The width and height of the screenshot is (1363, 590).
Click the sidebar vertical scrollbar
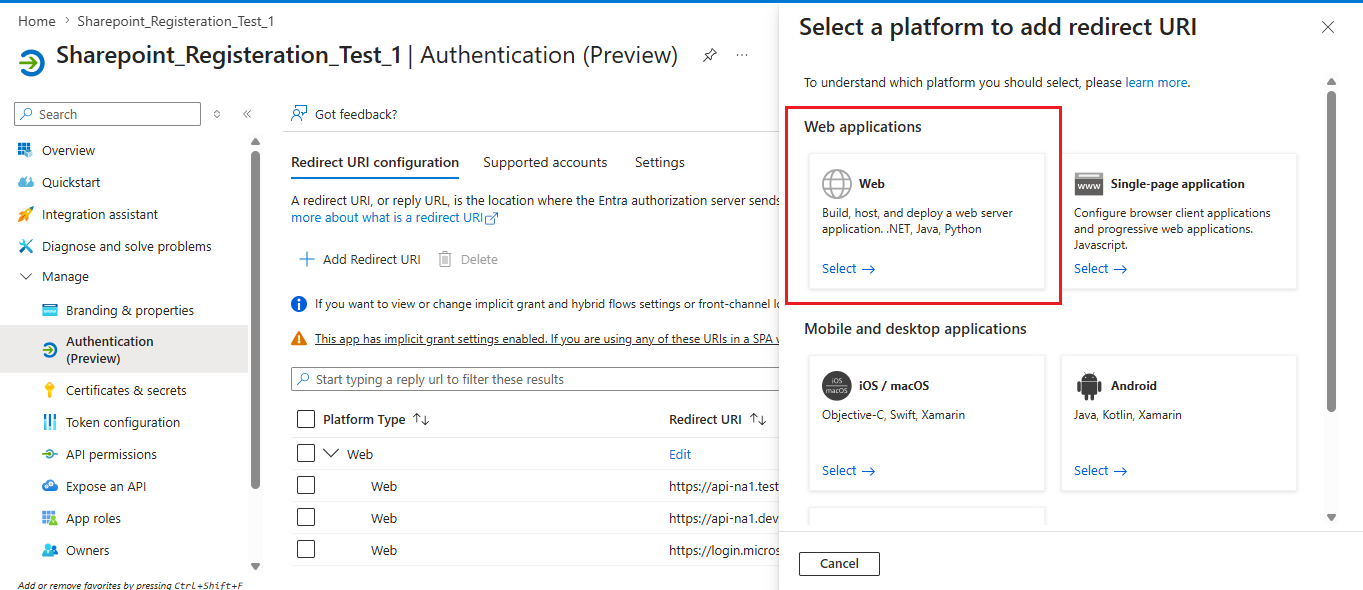(x=255, y=320)
